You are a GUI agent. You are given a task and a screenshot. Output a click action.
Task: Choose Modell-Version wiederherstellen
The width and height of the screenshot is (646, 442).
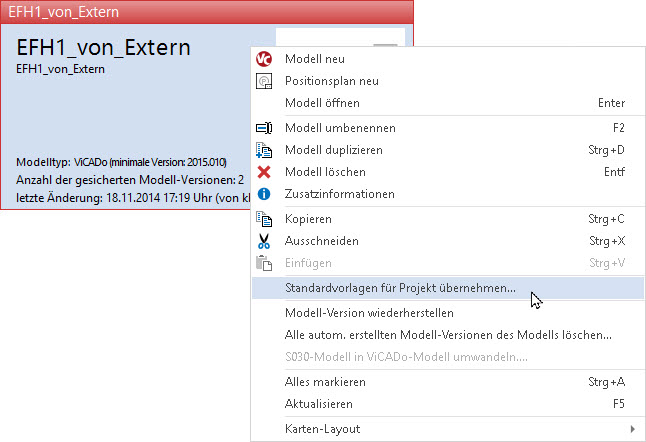(x=447, y=313)
